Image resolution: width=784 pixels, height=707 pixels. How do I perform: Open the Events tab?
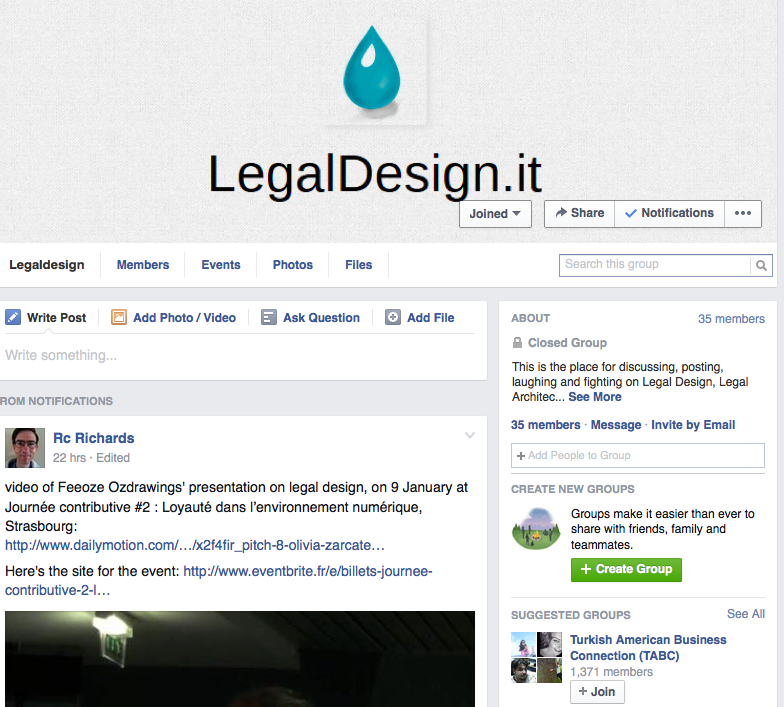click(221, 265)
